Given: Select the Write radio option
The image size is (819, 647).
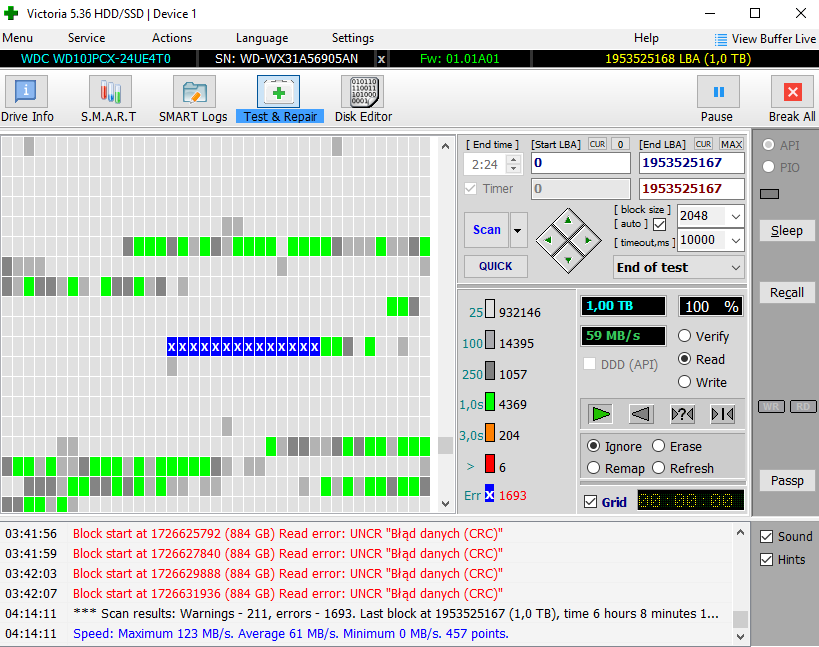Looking at the screenshot, I should pyautogui.click(x=684, y=382).
